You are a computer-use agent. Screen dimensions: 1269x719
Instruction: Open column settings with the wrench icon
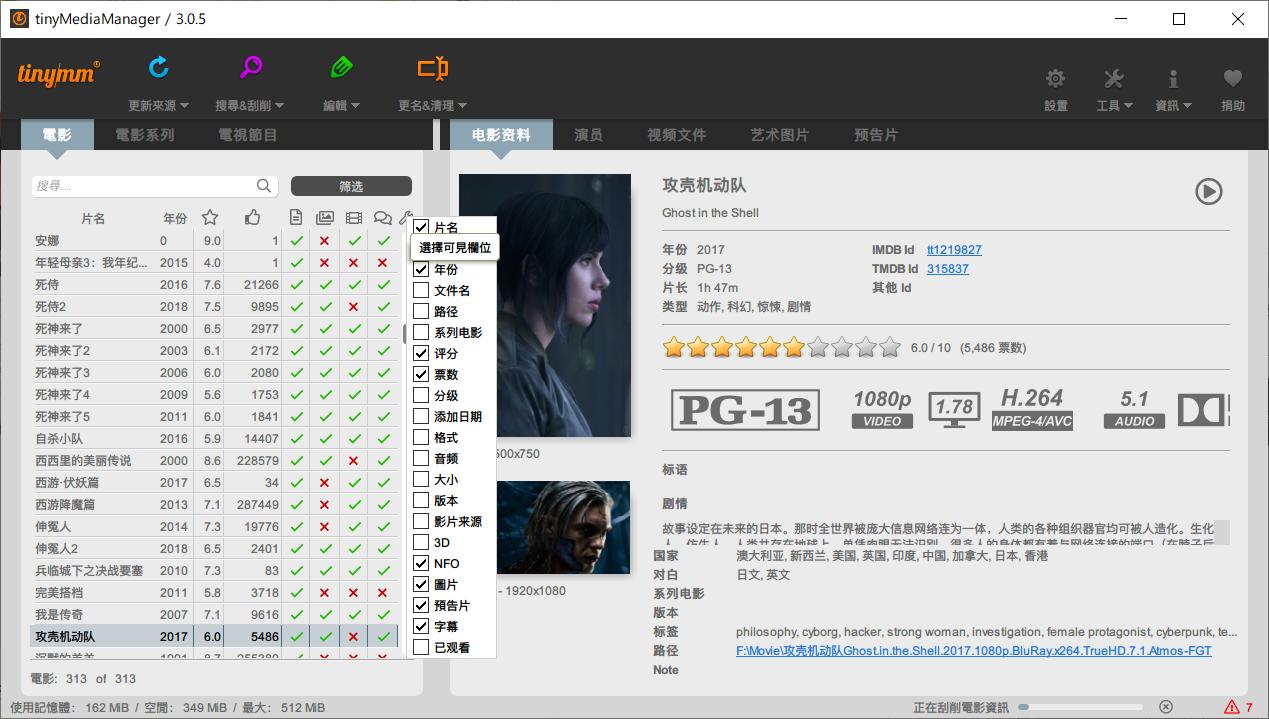(406, 217)
